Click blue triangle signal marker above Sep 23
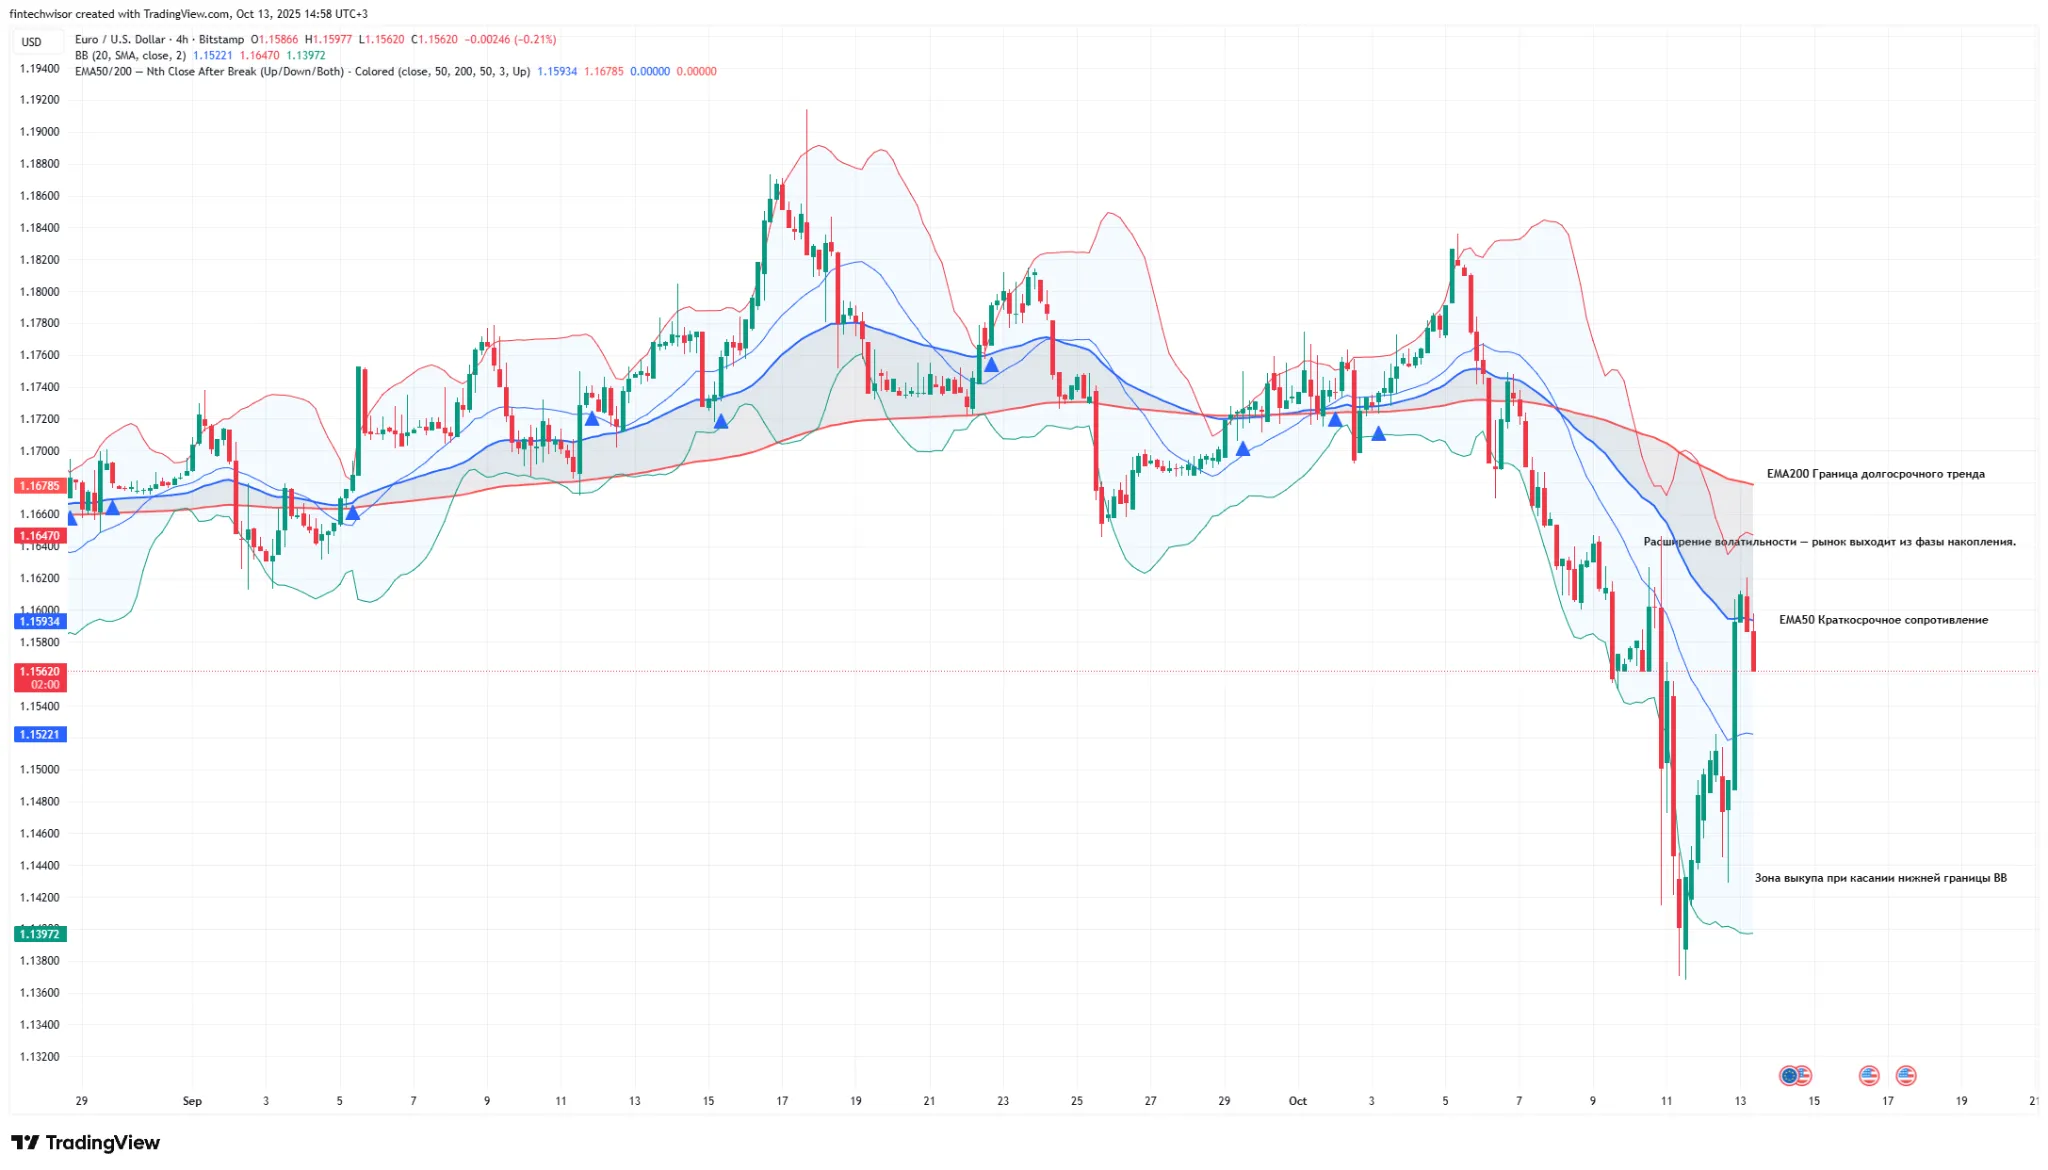 click(991, 366)
